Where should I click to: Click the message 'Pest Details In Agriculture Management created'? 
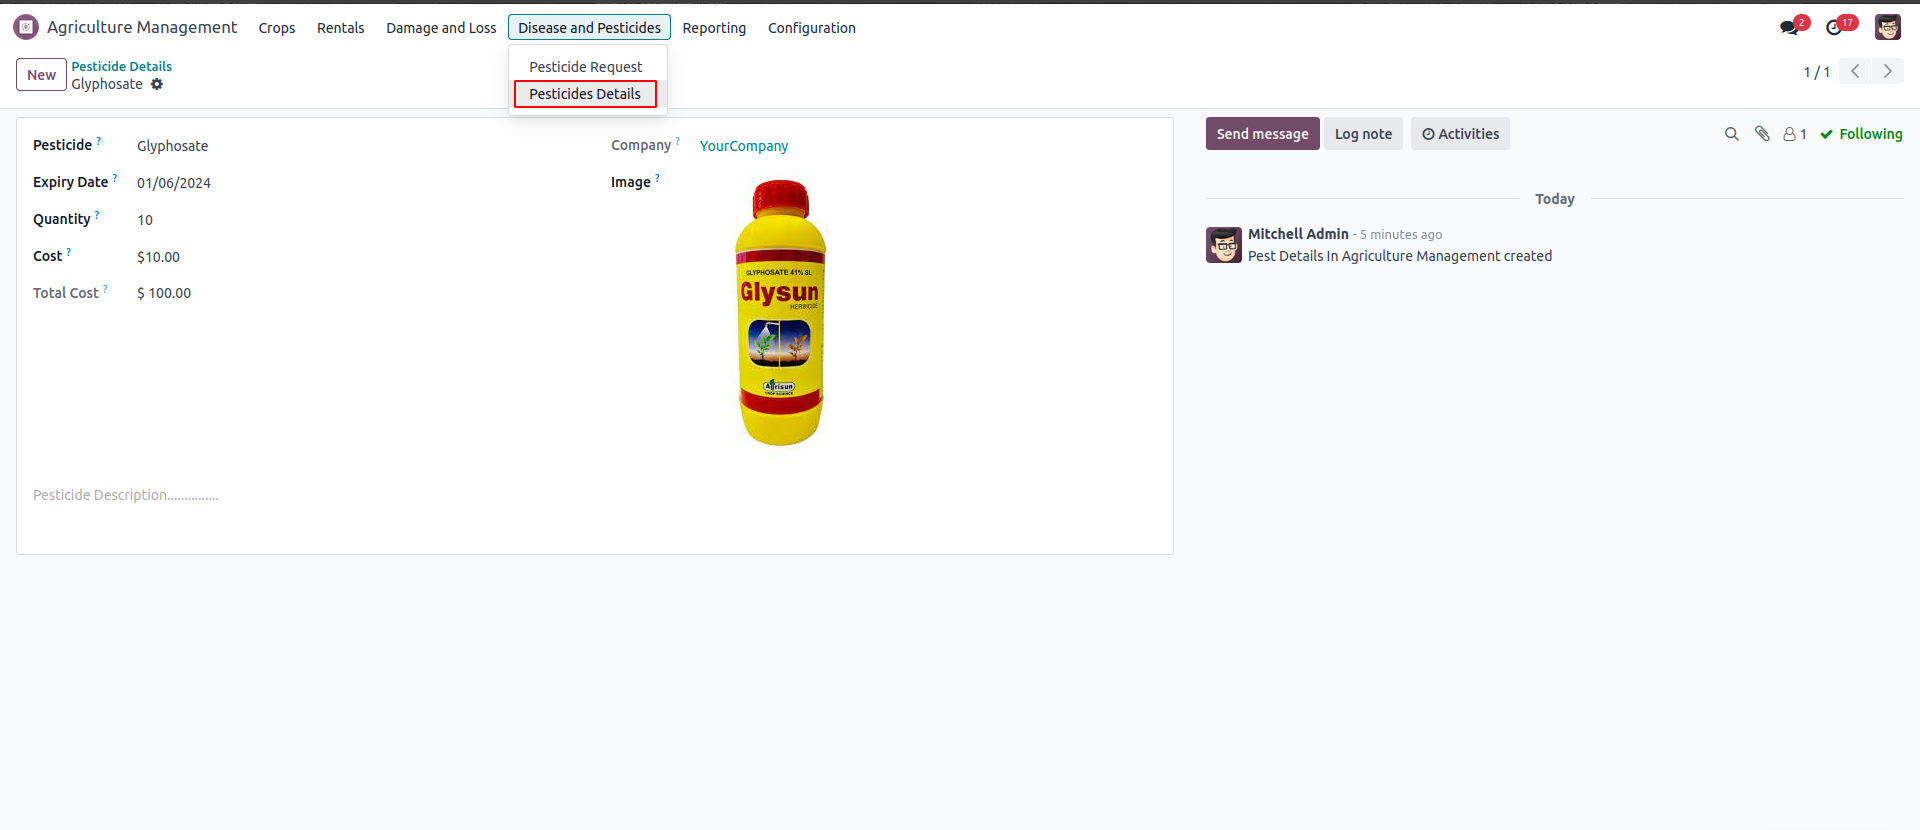point(1400,256)
